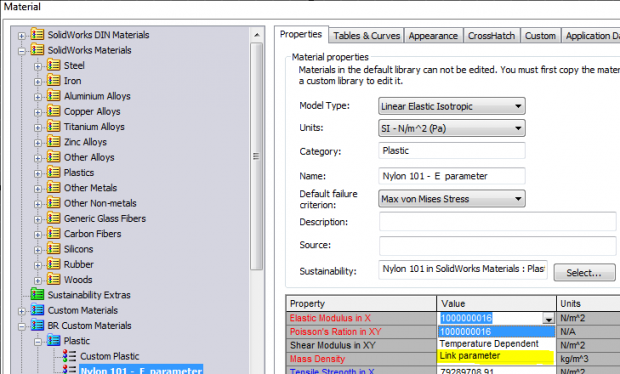Click into the Description field
This screenshot has width=620, height=374.
point(497,221)
